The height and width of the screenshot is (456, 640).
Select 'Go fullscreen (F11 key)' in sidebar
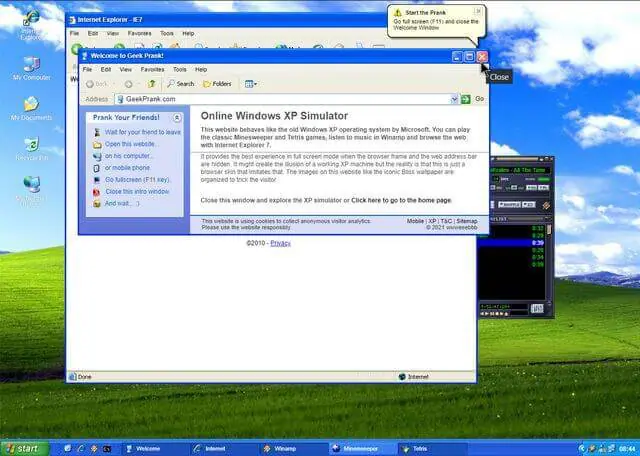point(137,180)
